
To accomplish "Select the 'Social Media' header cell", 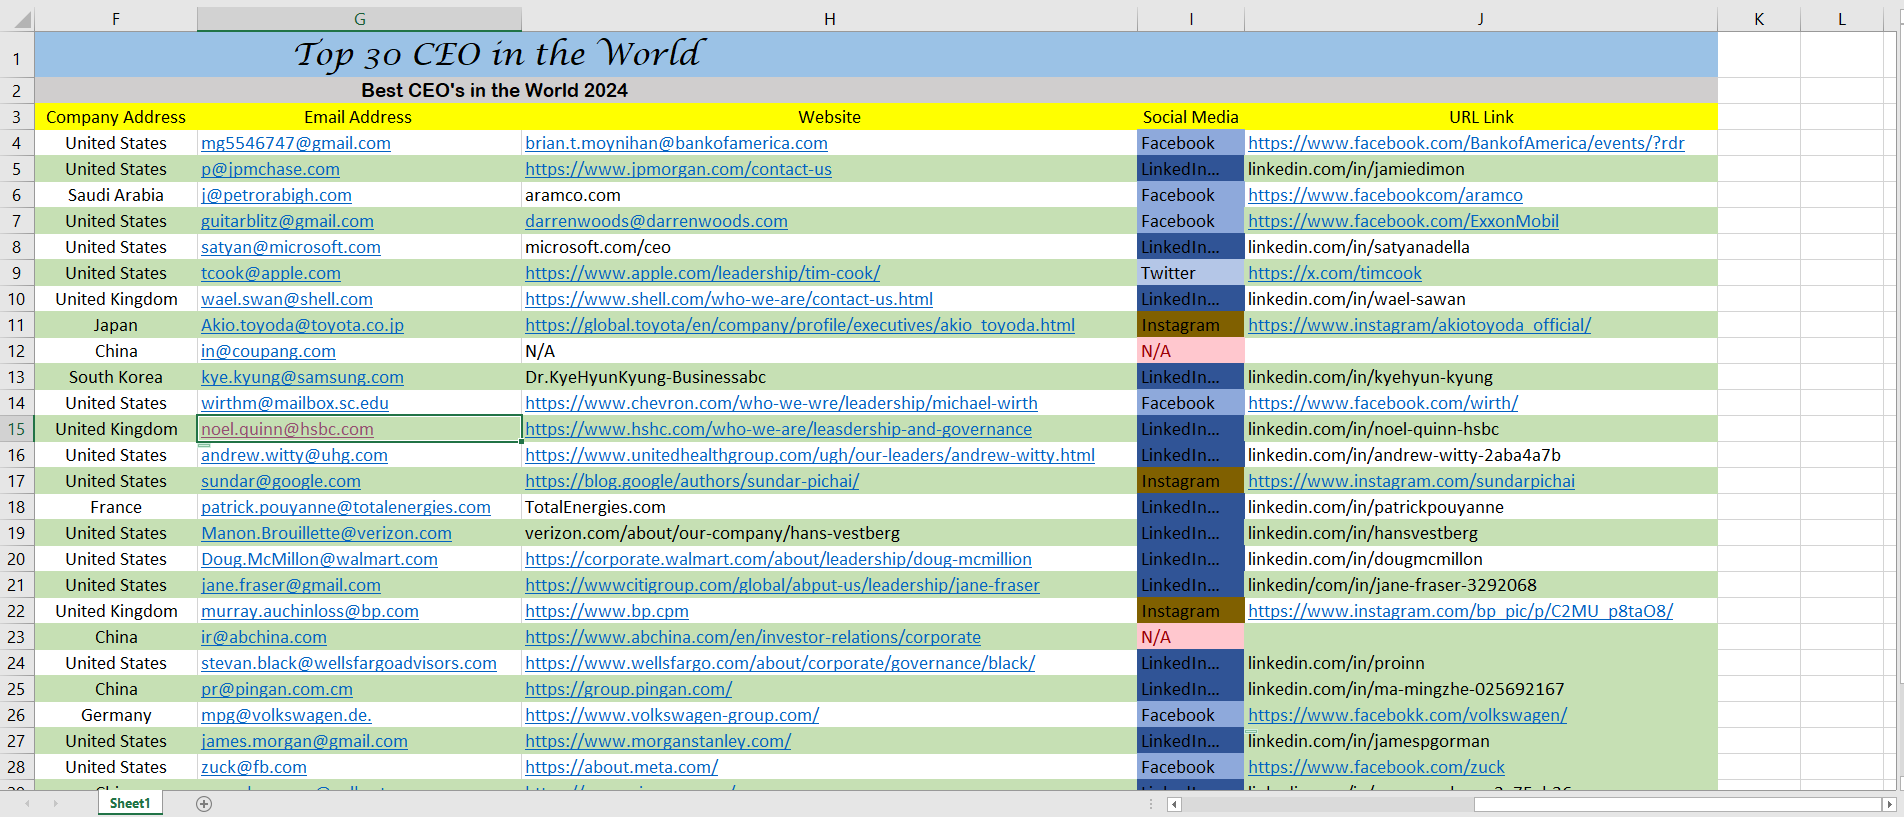I will pyautogui.click(x=1191, y=117).
